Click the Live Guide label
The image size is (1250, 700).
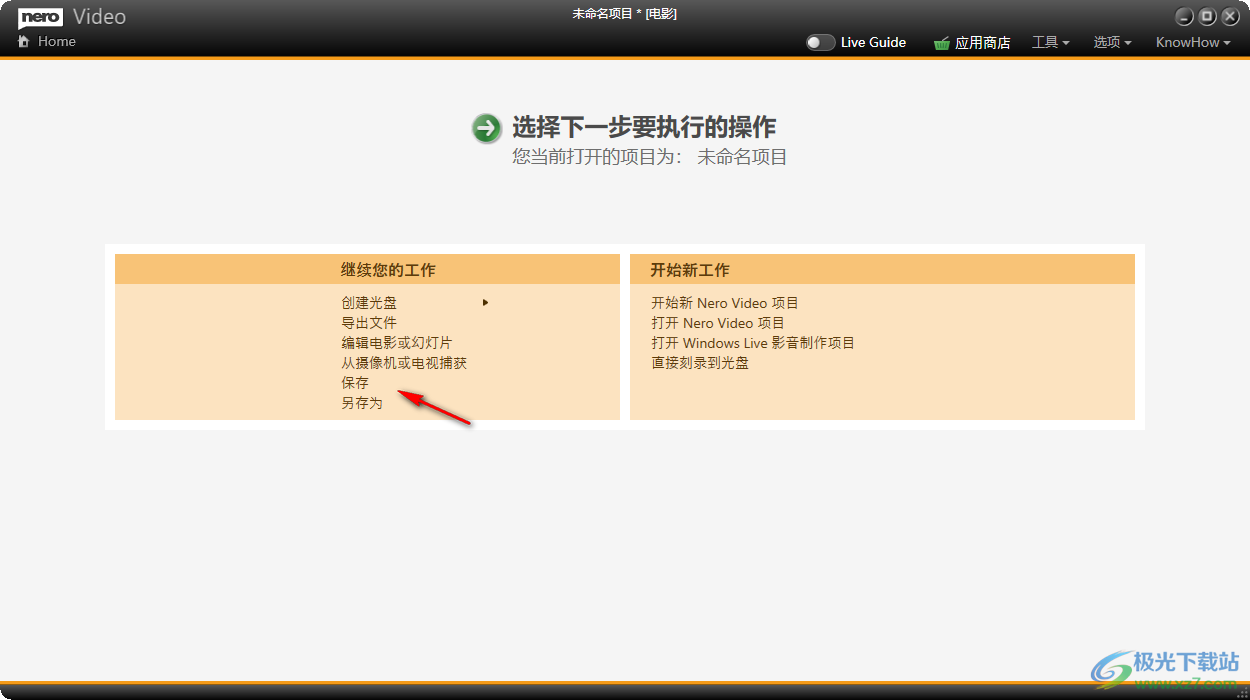tap(873, 43)
